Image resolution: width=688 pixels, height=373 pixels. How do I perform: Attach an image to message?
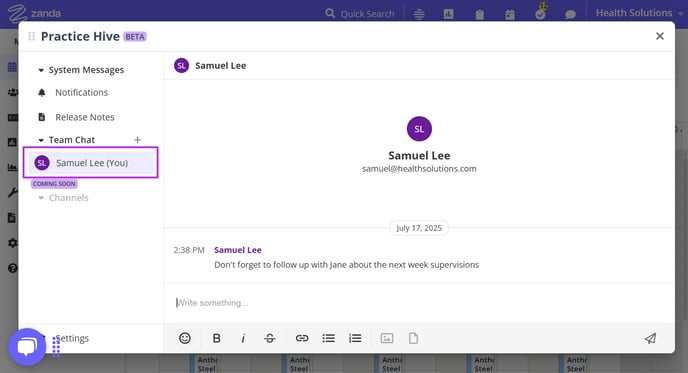point(387,338)
